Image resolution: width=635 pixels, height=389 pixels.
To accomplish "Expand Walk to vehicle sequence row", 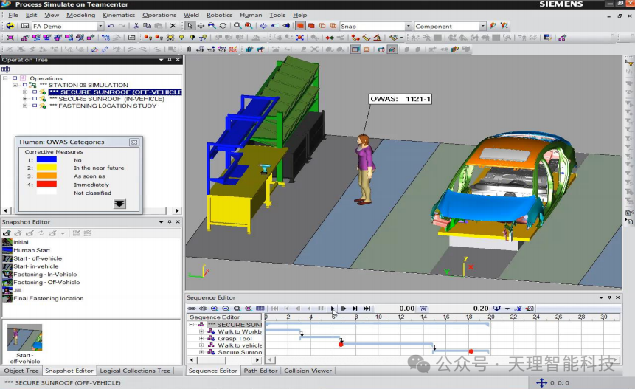I will coord(201,345).
